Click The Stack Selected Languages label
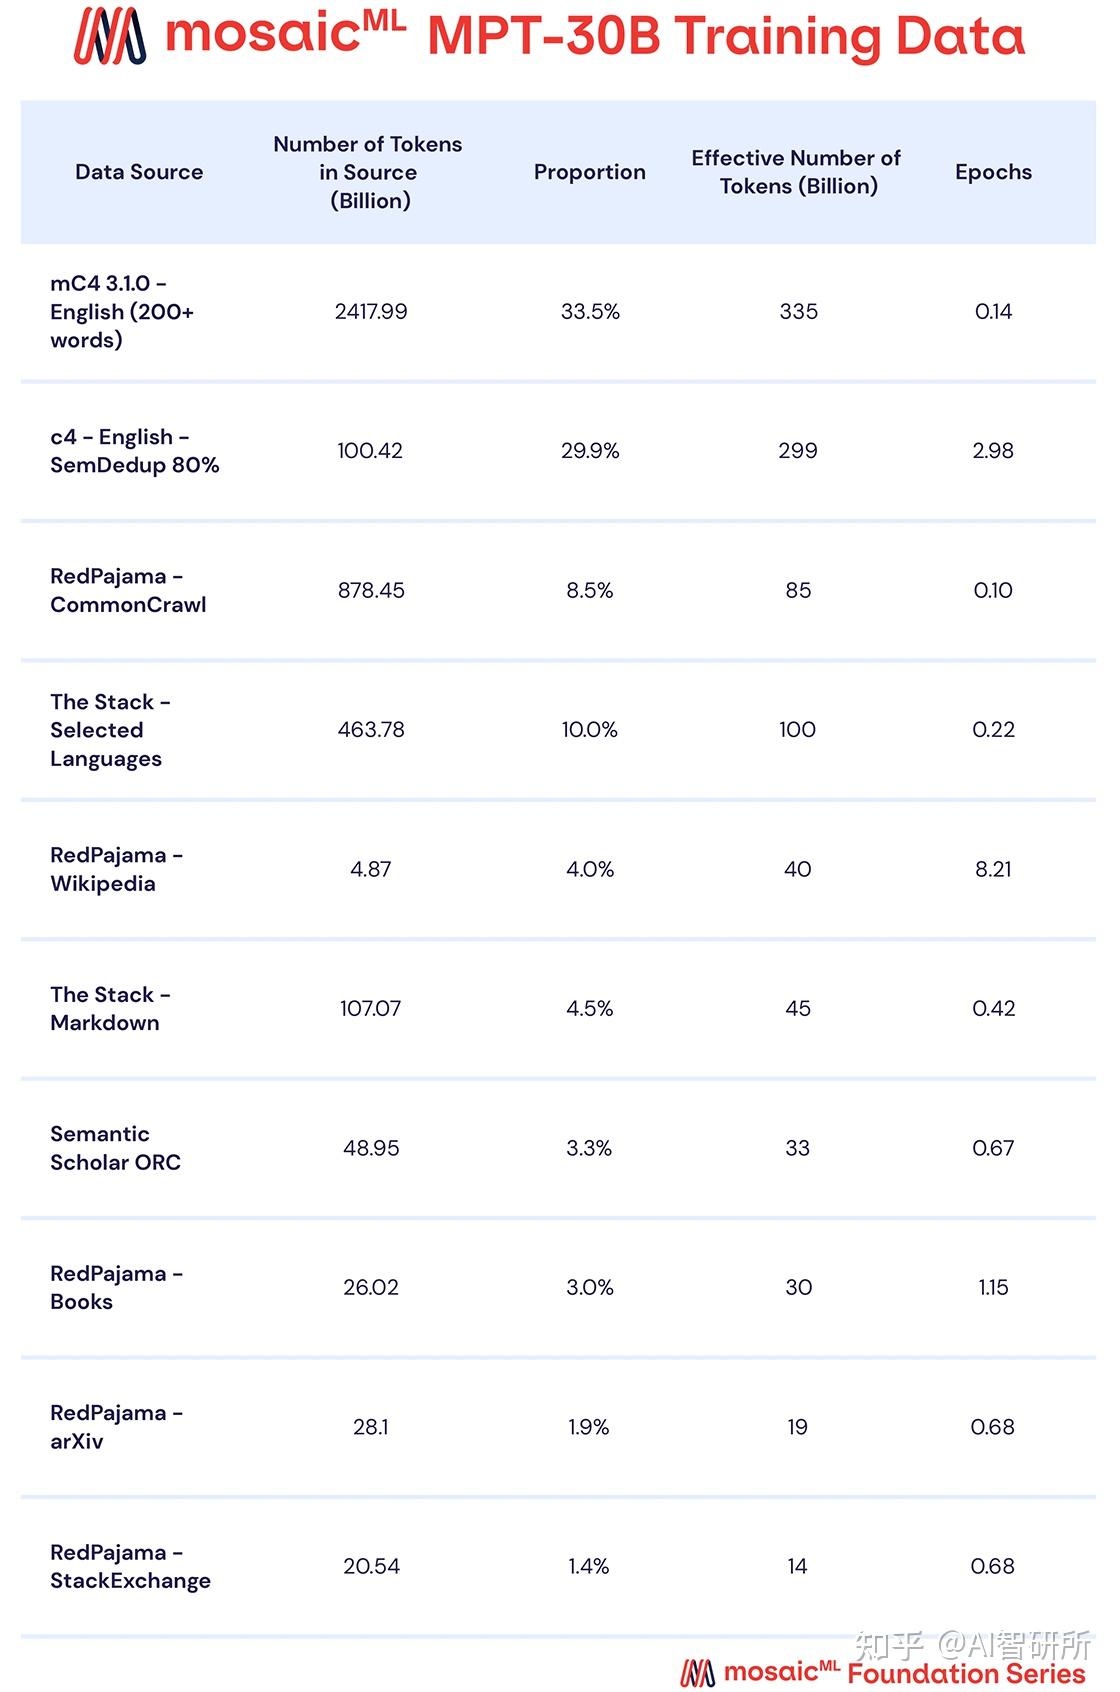The width and height of the screenshot is (1120, 1692). click(109, 730)
